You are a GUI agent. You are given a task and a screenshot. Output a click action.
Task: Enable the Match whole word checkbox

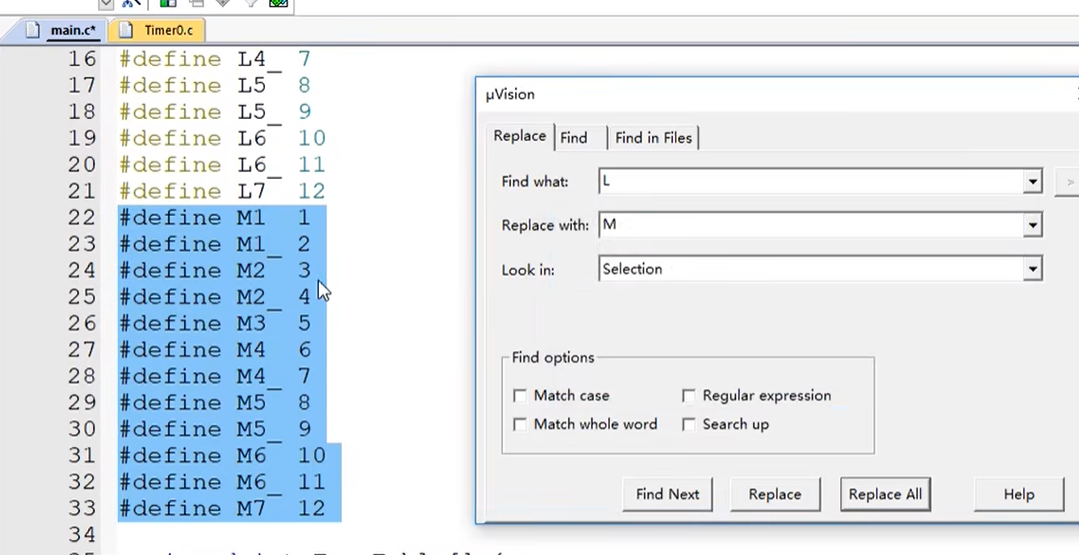pos(520,424)
